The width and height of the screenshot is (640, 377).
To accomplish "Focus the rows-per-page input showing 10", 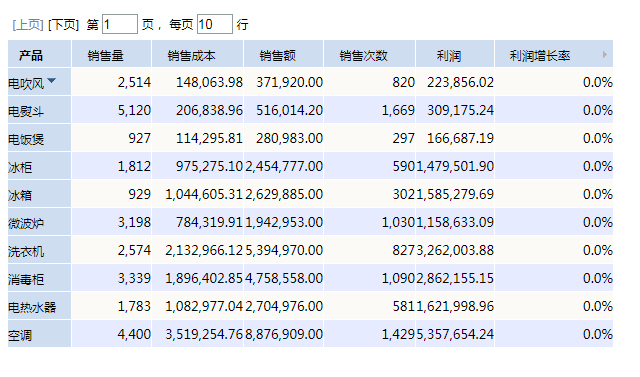I will [x=215, y=24].
